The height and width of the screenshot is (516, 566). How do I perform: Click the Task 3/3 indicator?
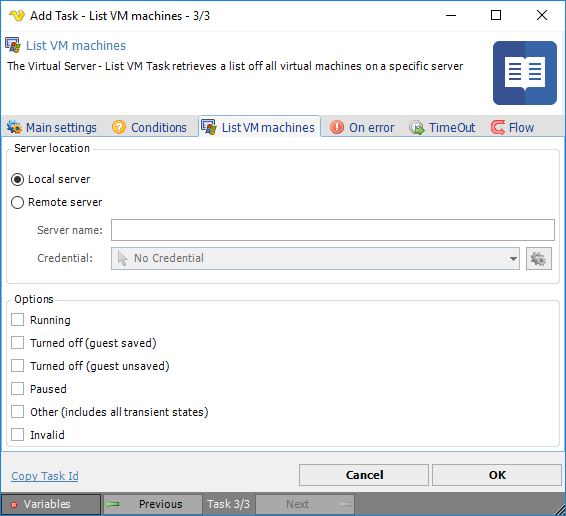click(x=228, y=504)
